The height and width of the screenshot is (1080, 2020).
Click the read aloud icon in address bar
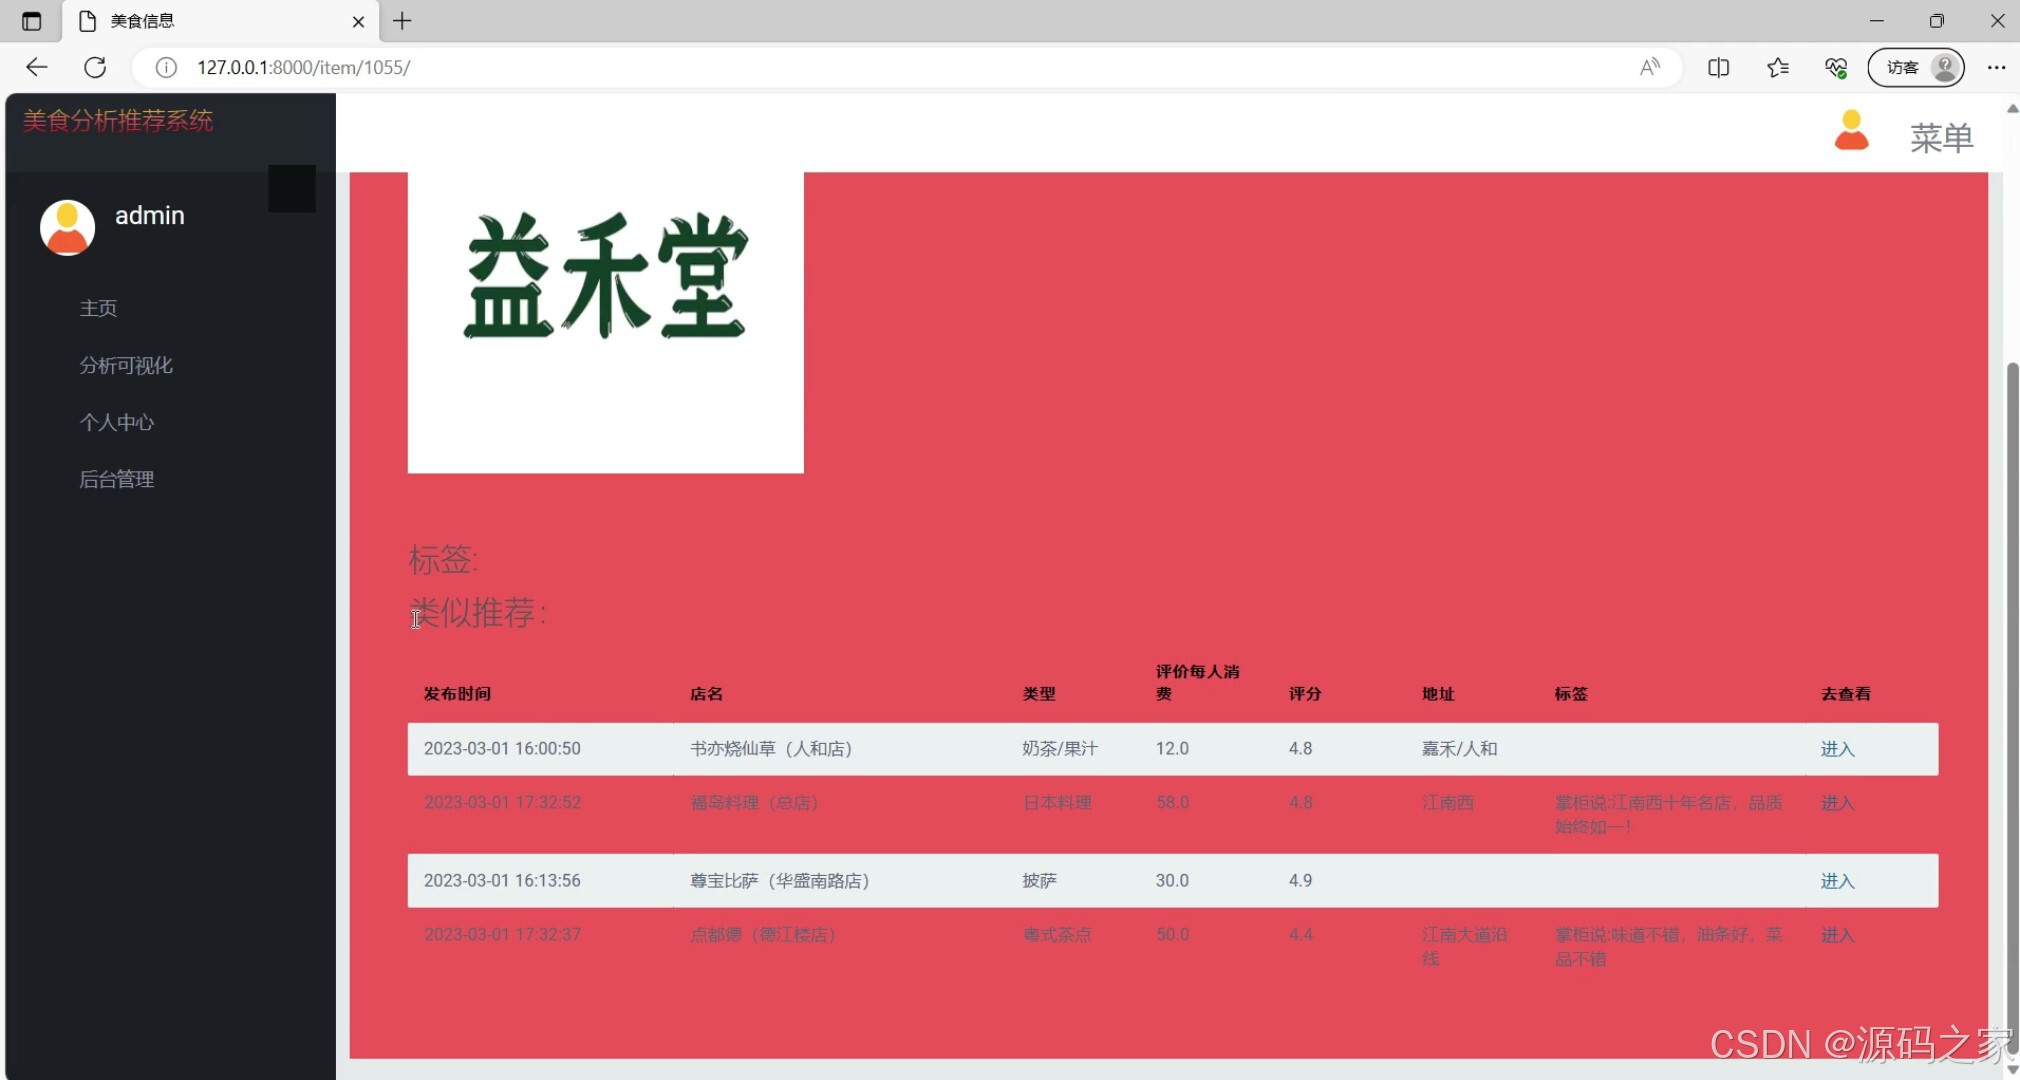[x=1650, y=67]
